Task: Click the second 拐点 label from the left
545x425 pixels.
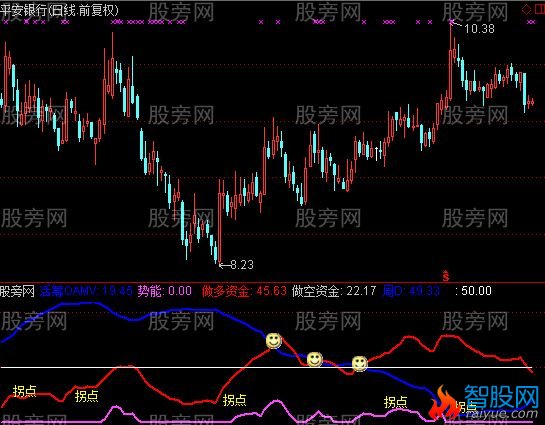Action: click(87, 396)
